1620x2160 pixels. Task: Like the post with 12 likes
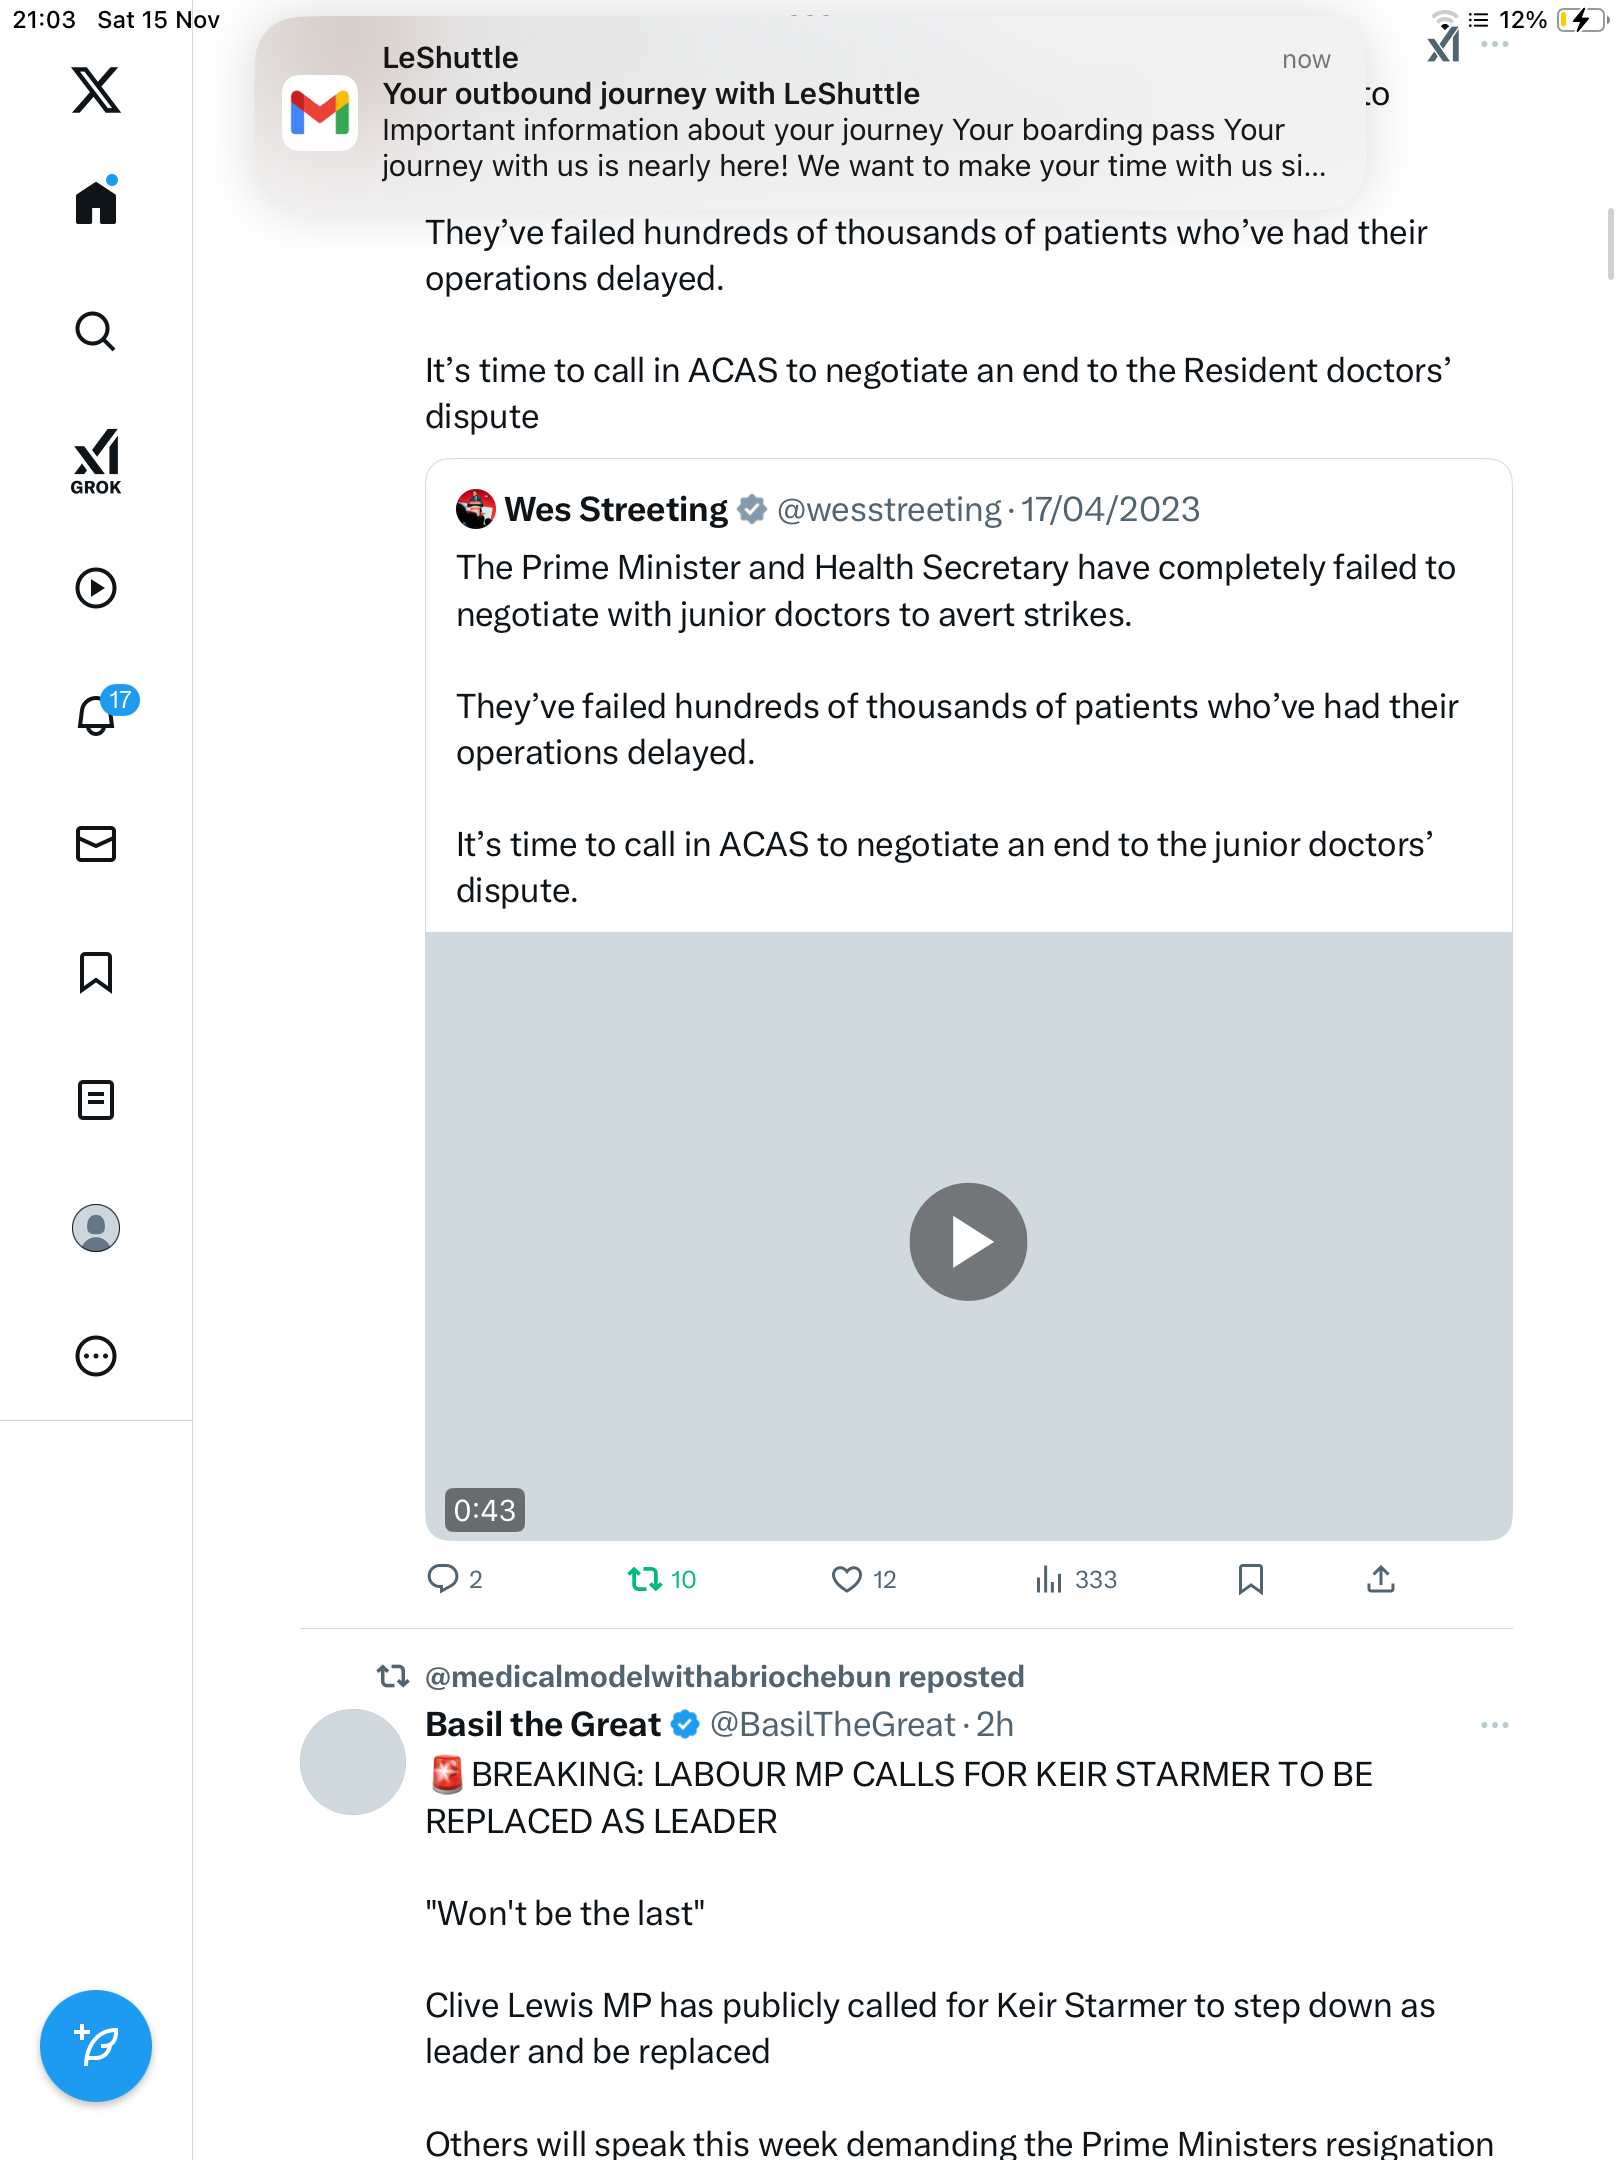[x=847, y=1580]
